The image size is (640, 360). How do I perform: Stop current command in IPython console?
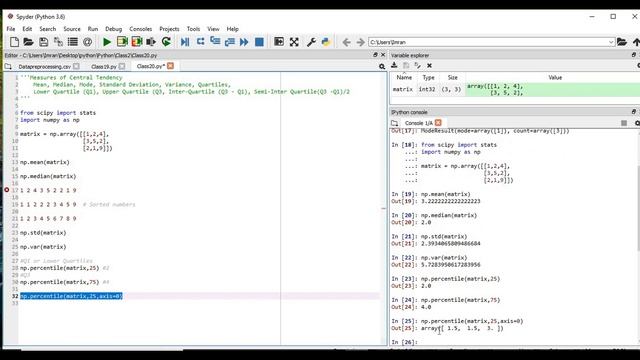coord(624,123)
